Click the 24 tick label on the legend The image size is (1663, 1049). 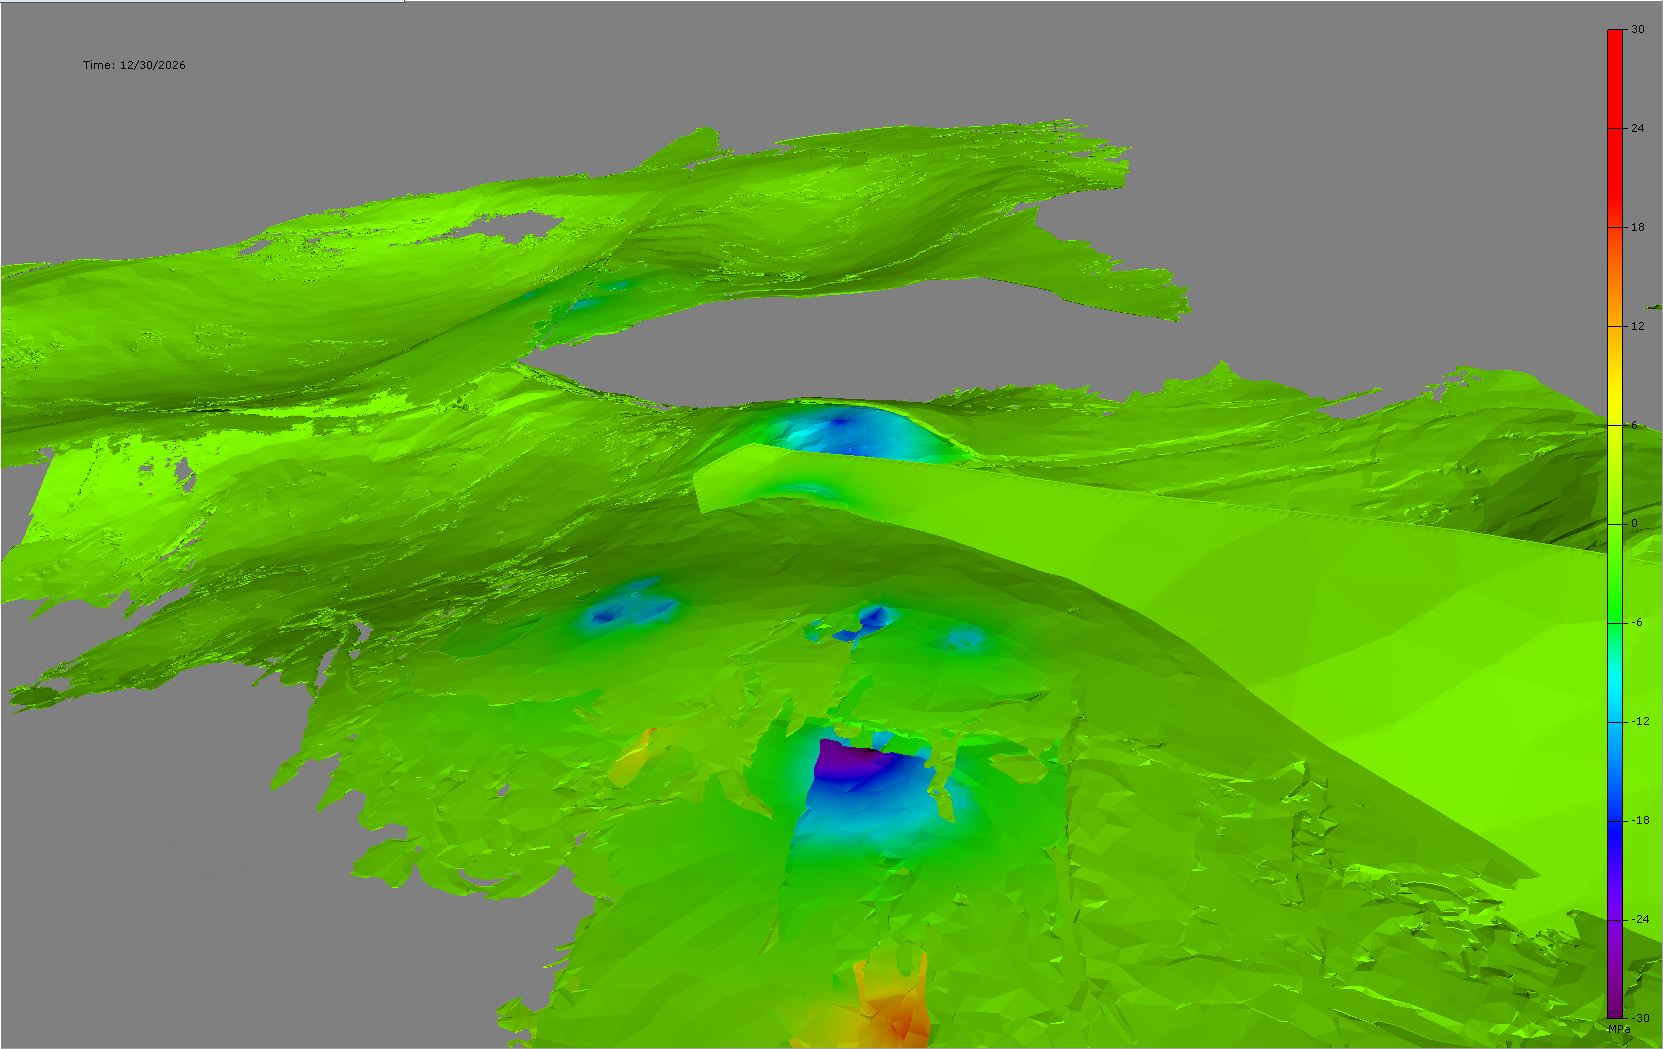[1638, 128]
